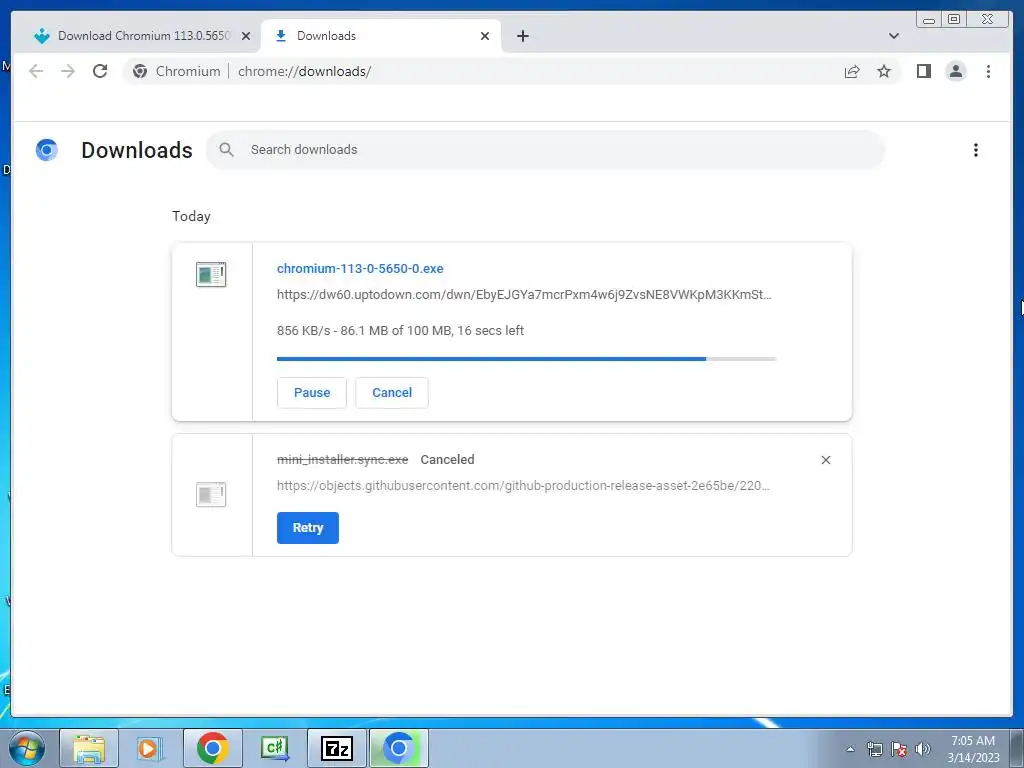
Task: Focus the Search downloads field
Action: pos(545,150)
